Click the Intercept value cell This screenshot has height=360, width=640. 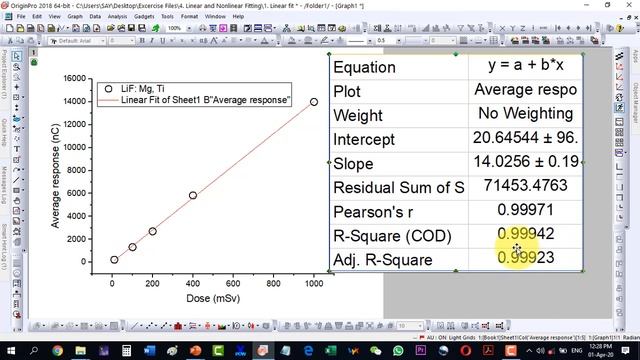click(526, 138)
